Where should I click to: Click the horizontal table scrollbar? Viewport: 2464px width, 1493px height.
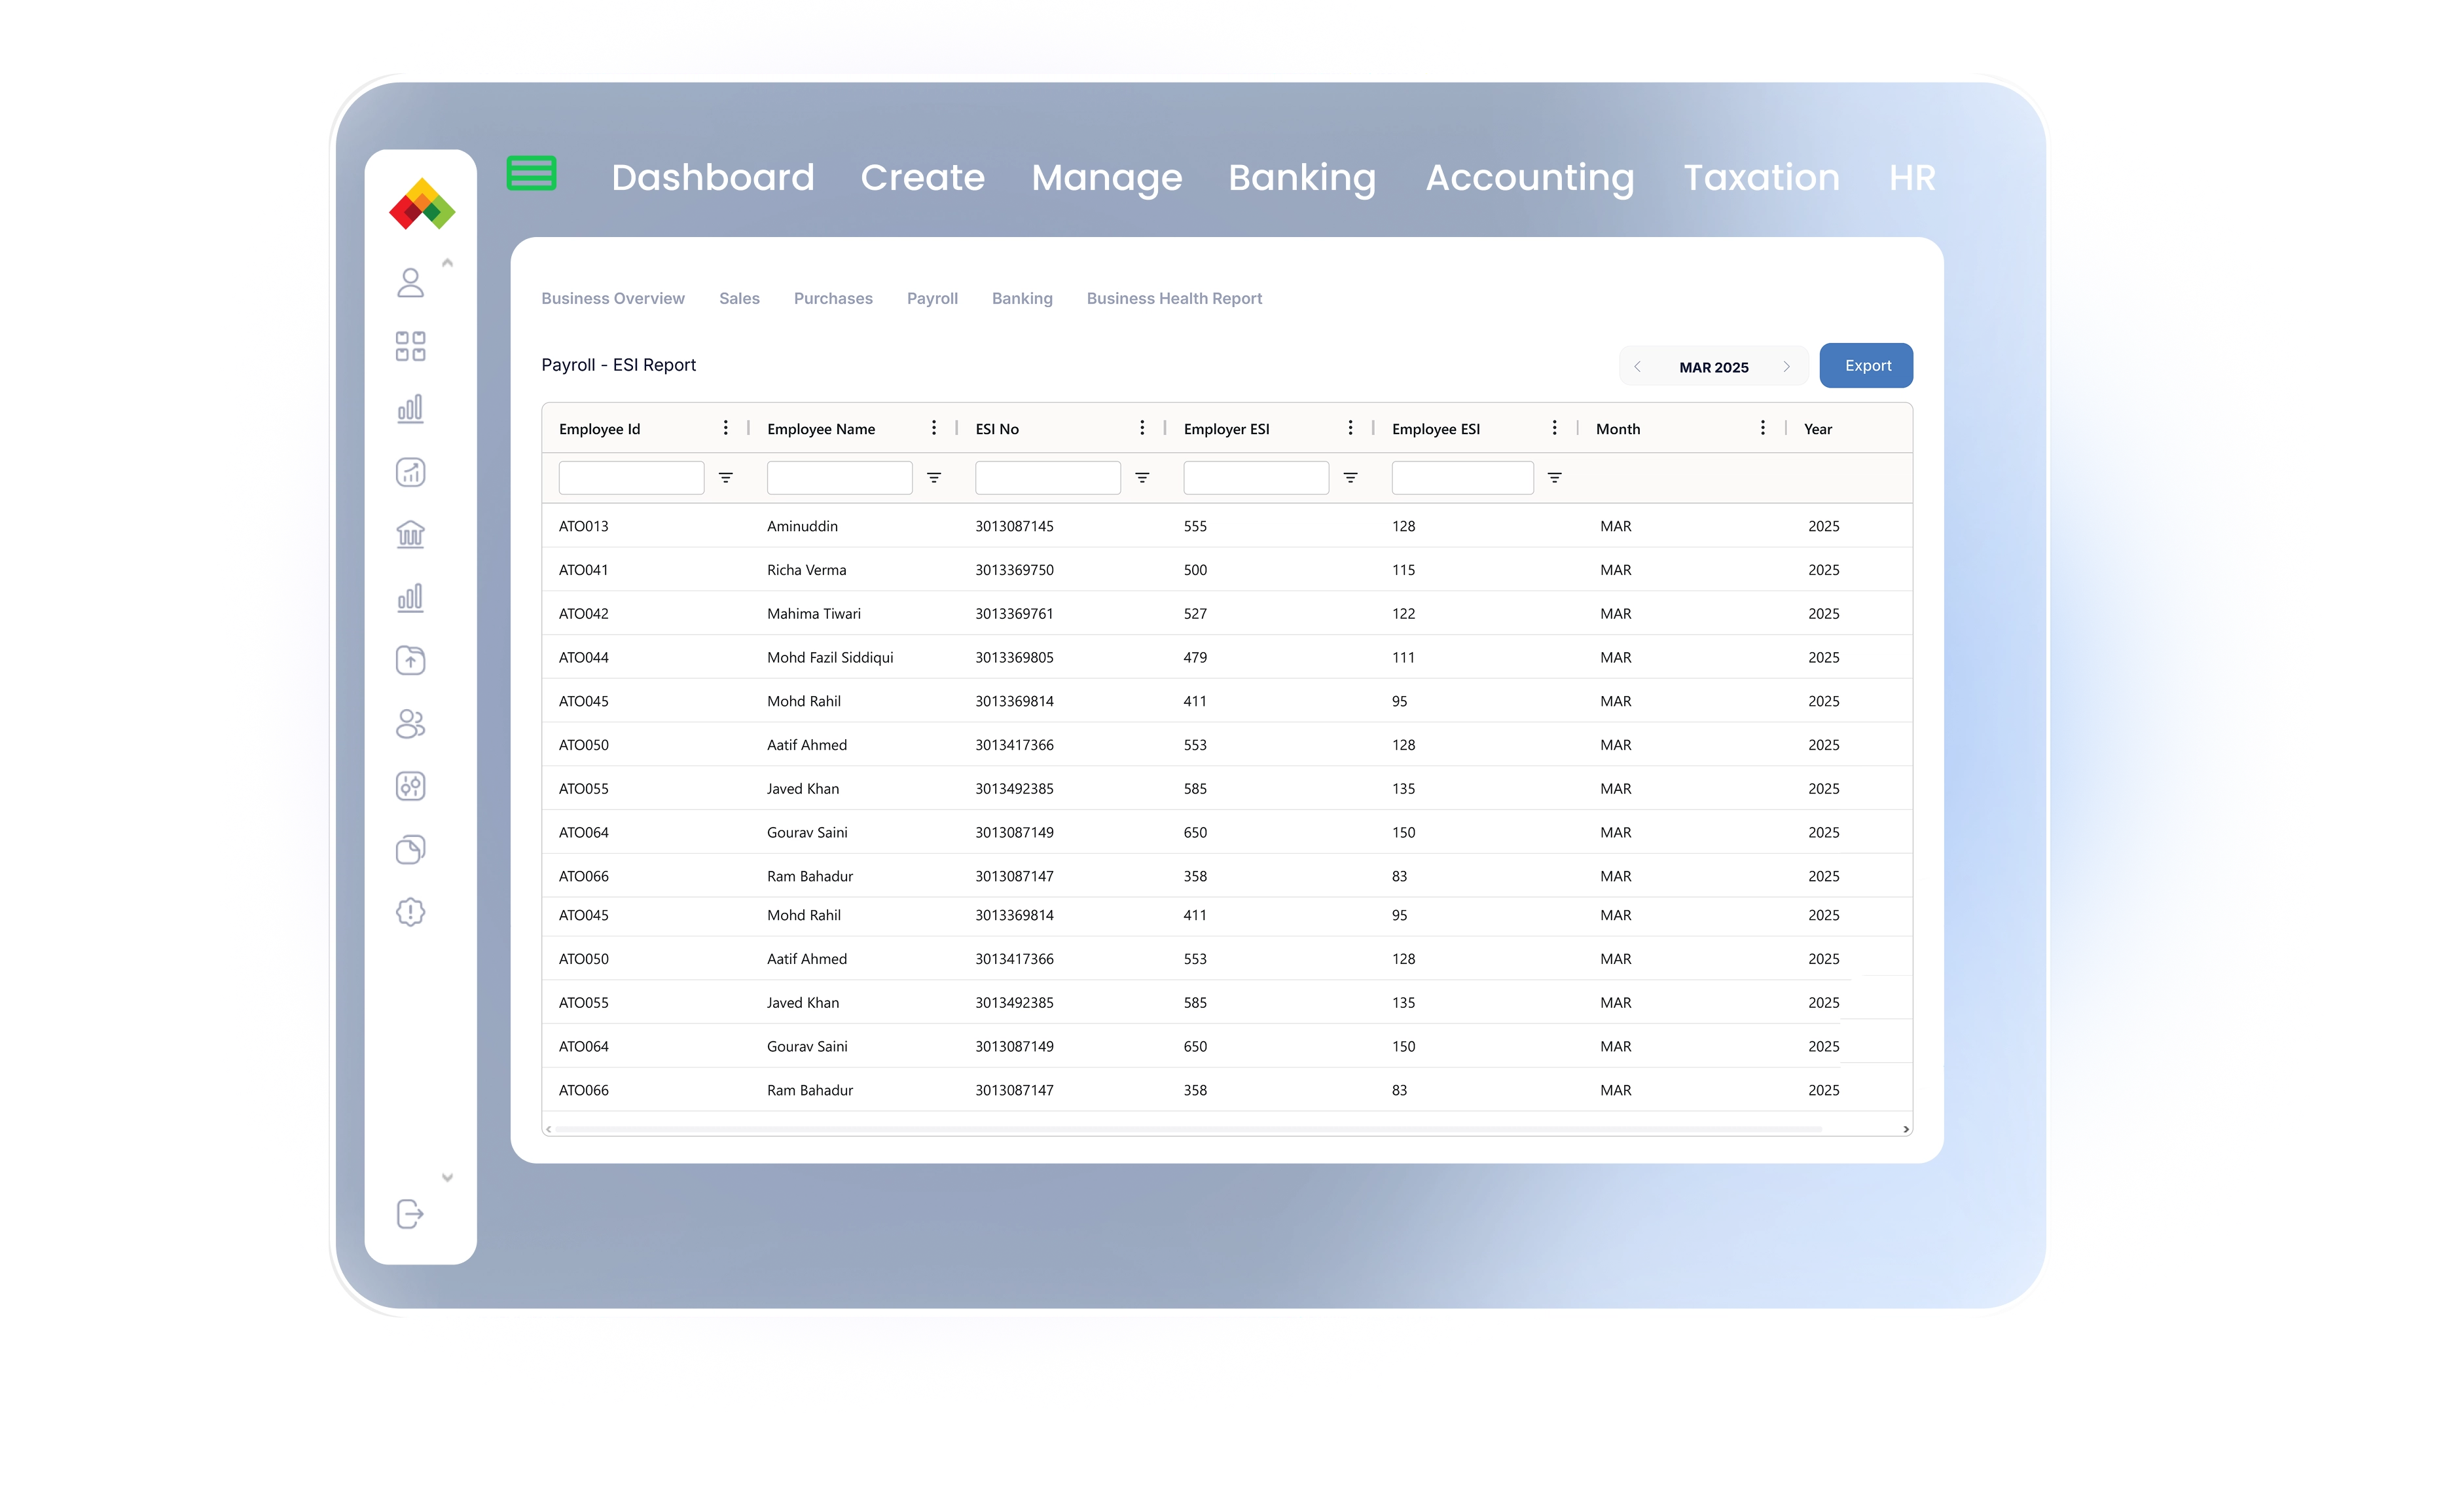(1188, 1129)
